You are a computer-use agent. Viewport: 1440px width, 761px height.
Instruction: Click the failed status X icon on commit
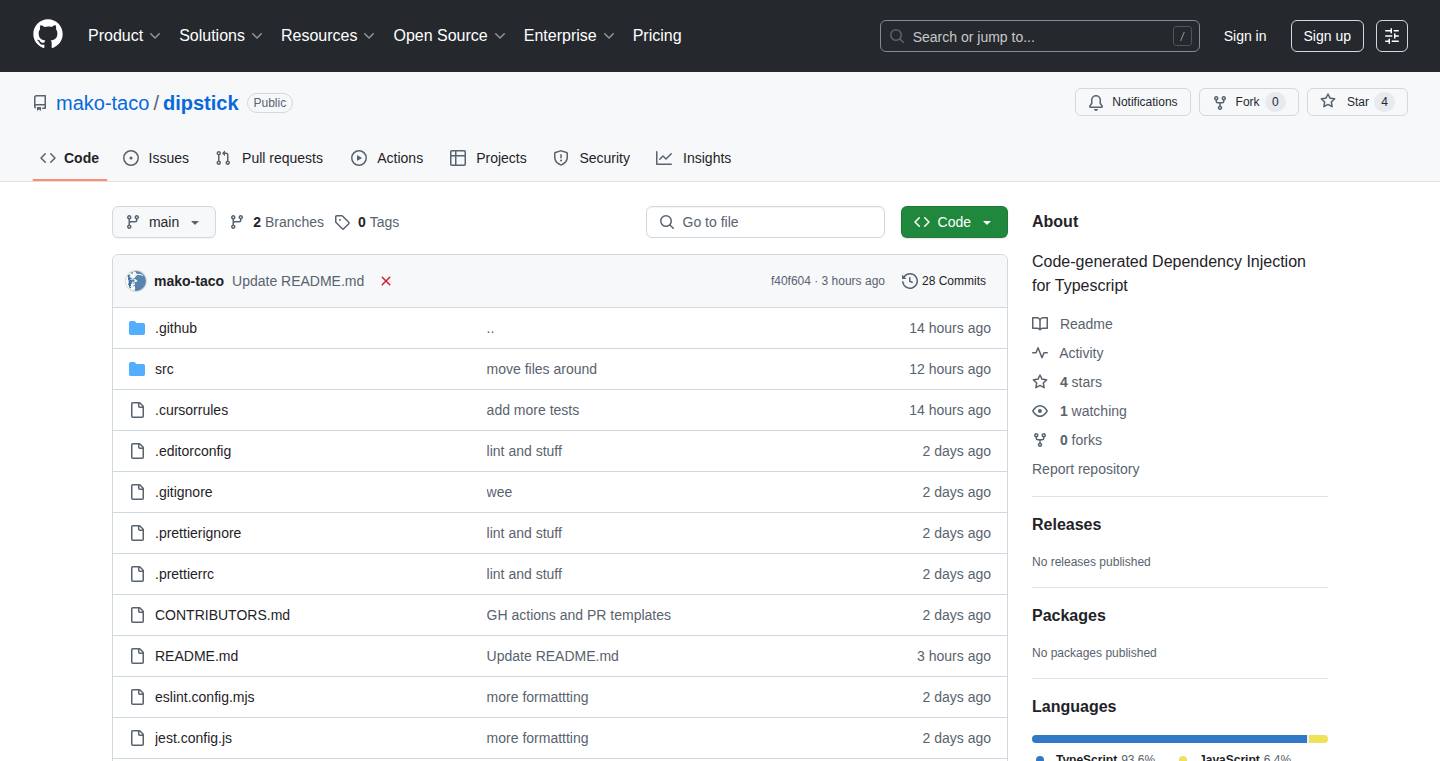386,281
